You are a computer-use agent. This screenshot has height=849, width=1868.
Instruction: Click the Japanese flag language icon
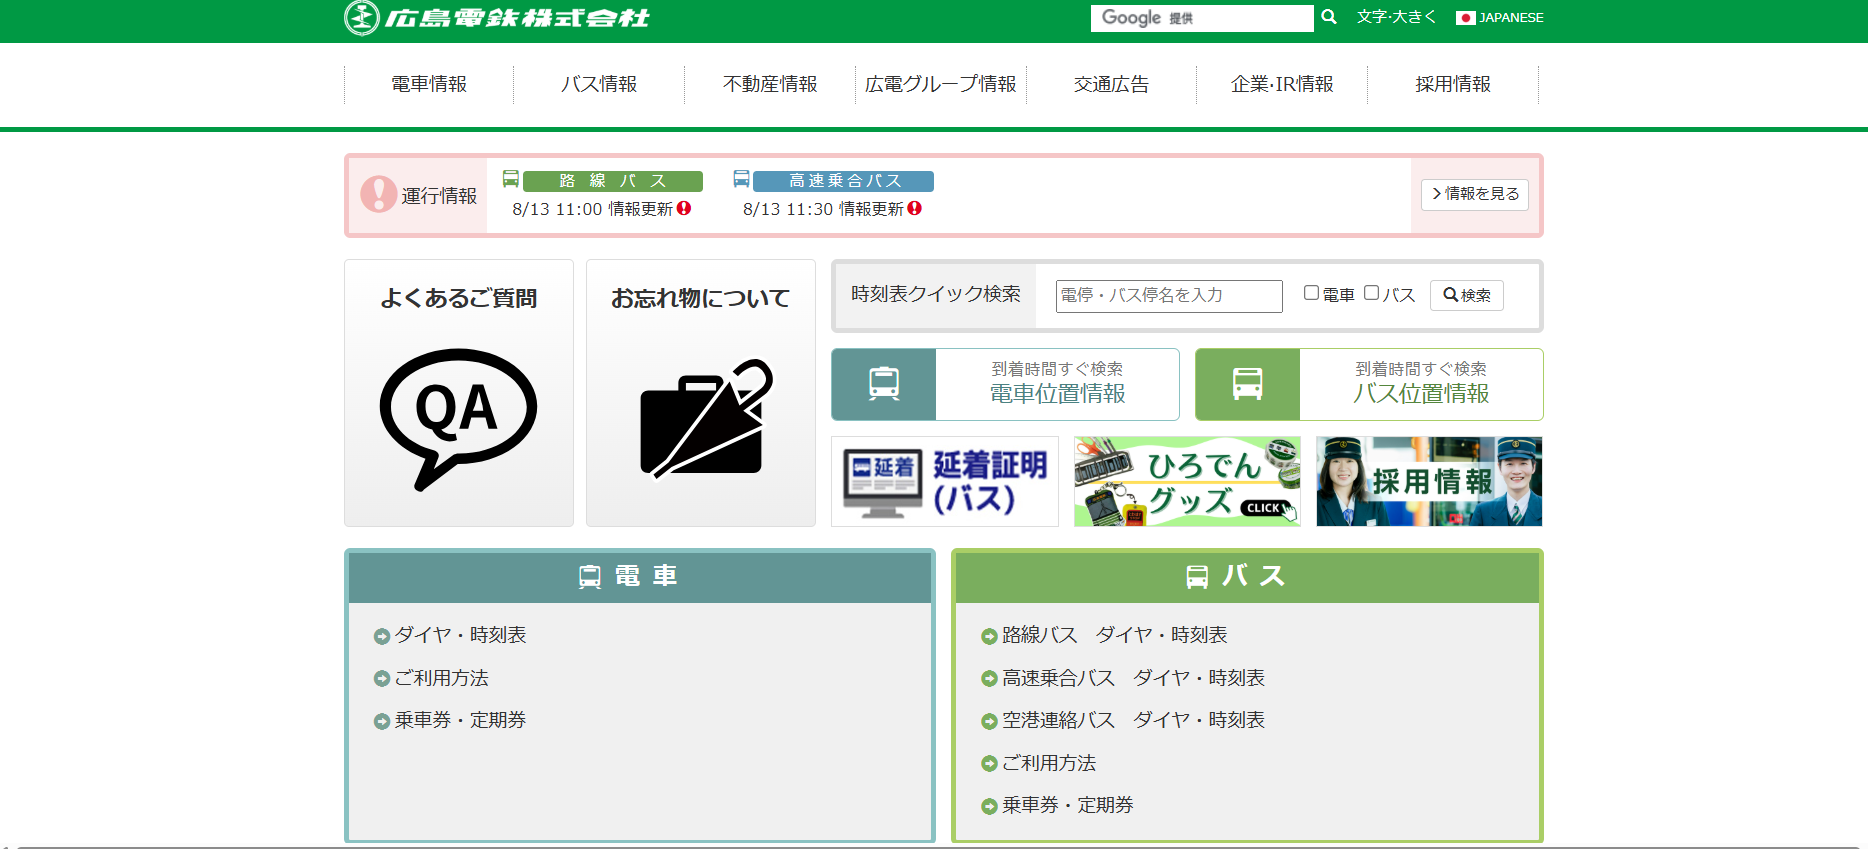click(1465, 18)
